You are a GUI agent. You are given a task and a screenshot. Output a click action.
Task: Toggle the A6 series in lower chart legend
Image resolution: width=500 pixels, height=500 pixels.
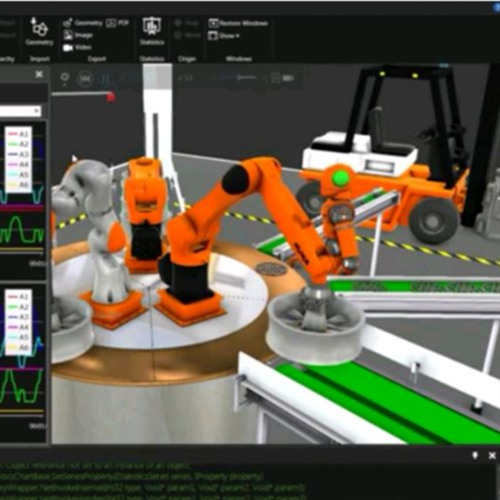pyautogui.click(x=19, y=347)
